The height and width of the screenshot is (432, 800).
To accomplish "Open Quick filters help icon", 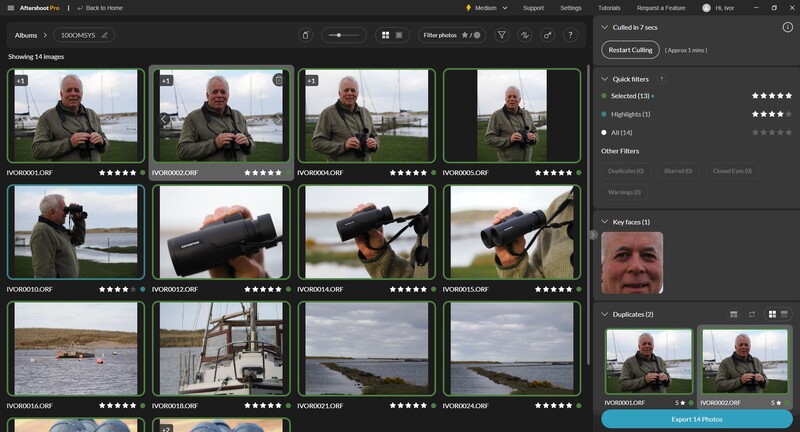I will [661, 79].
